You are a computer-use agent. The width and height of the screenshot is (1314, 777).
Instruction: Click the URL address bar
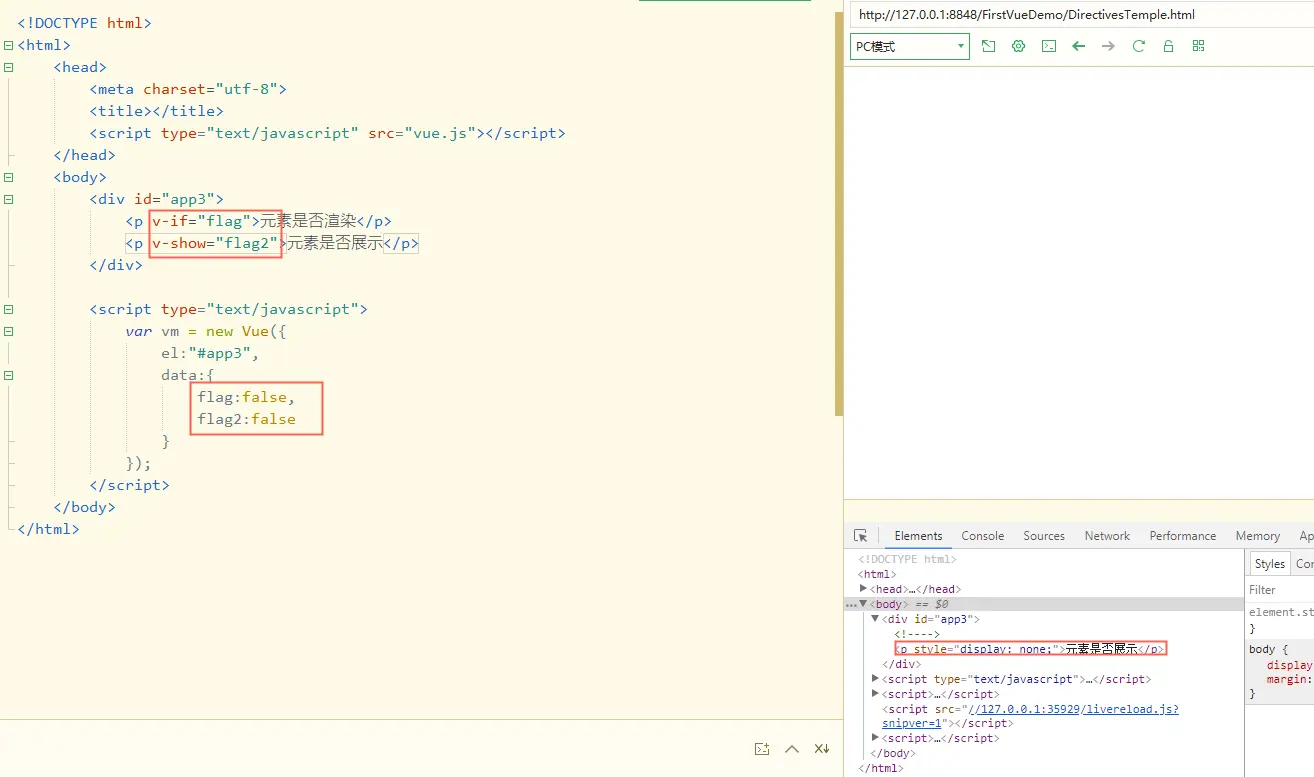pos(1080,15)
